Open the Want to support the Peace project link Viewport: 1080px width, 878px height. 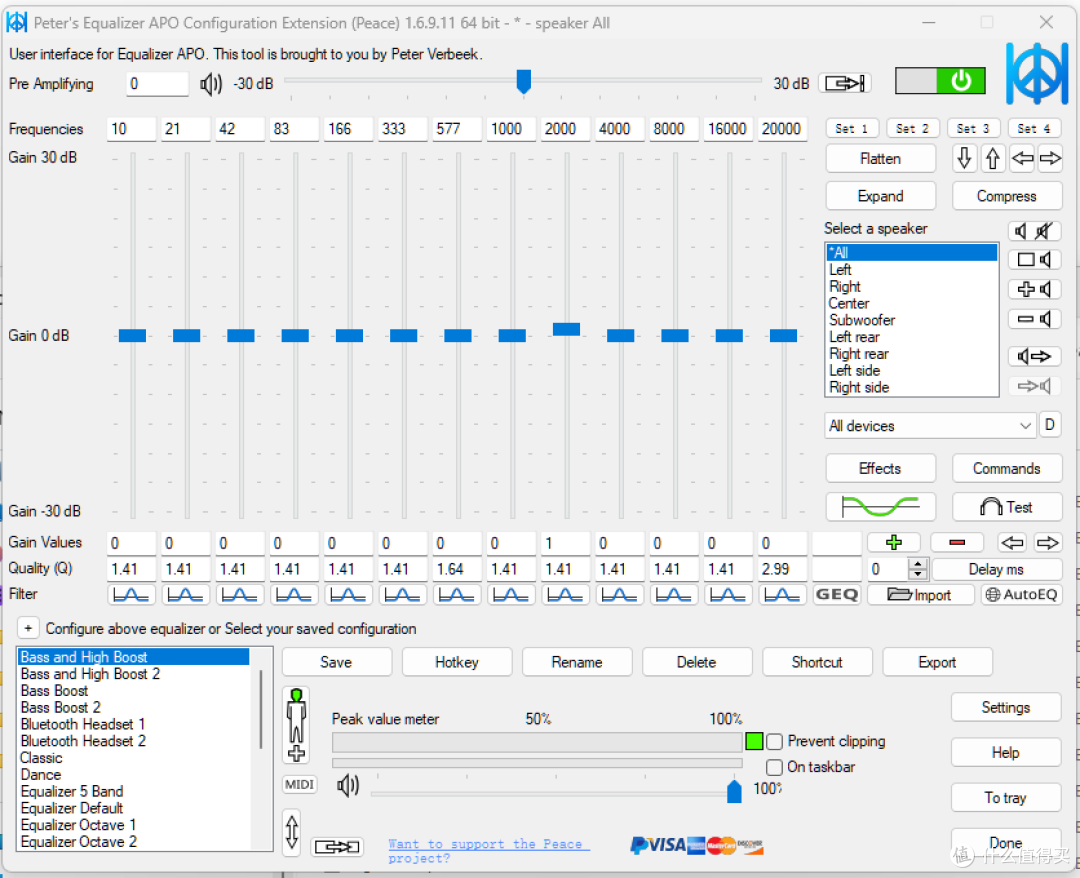[488, 850]
